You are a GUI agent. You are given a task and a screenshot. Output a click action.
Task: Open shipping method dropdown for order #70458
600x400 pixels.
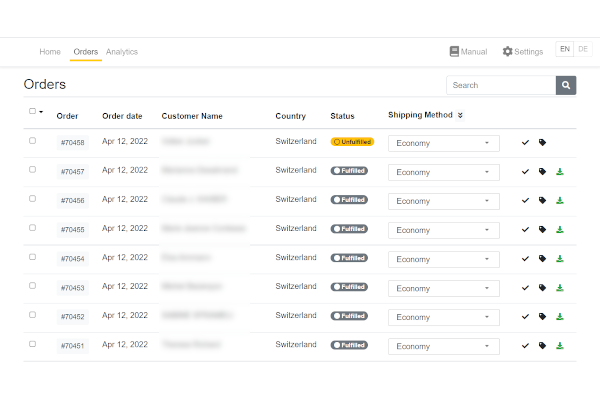click(x=443, y=143)
